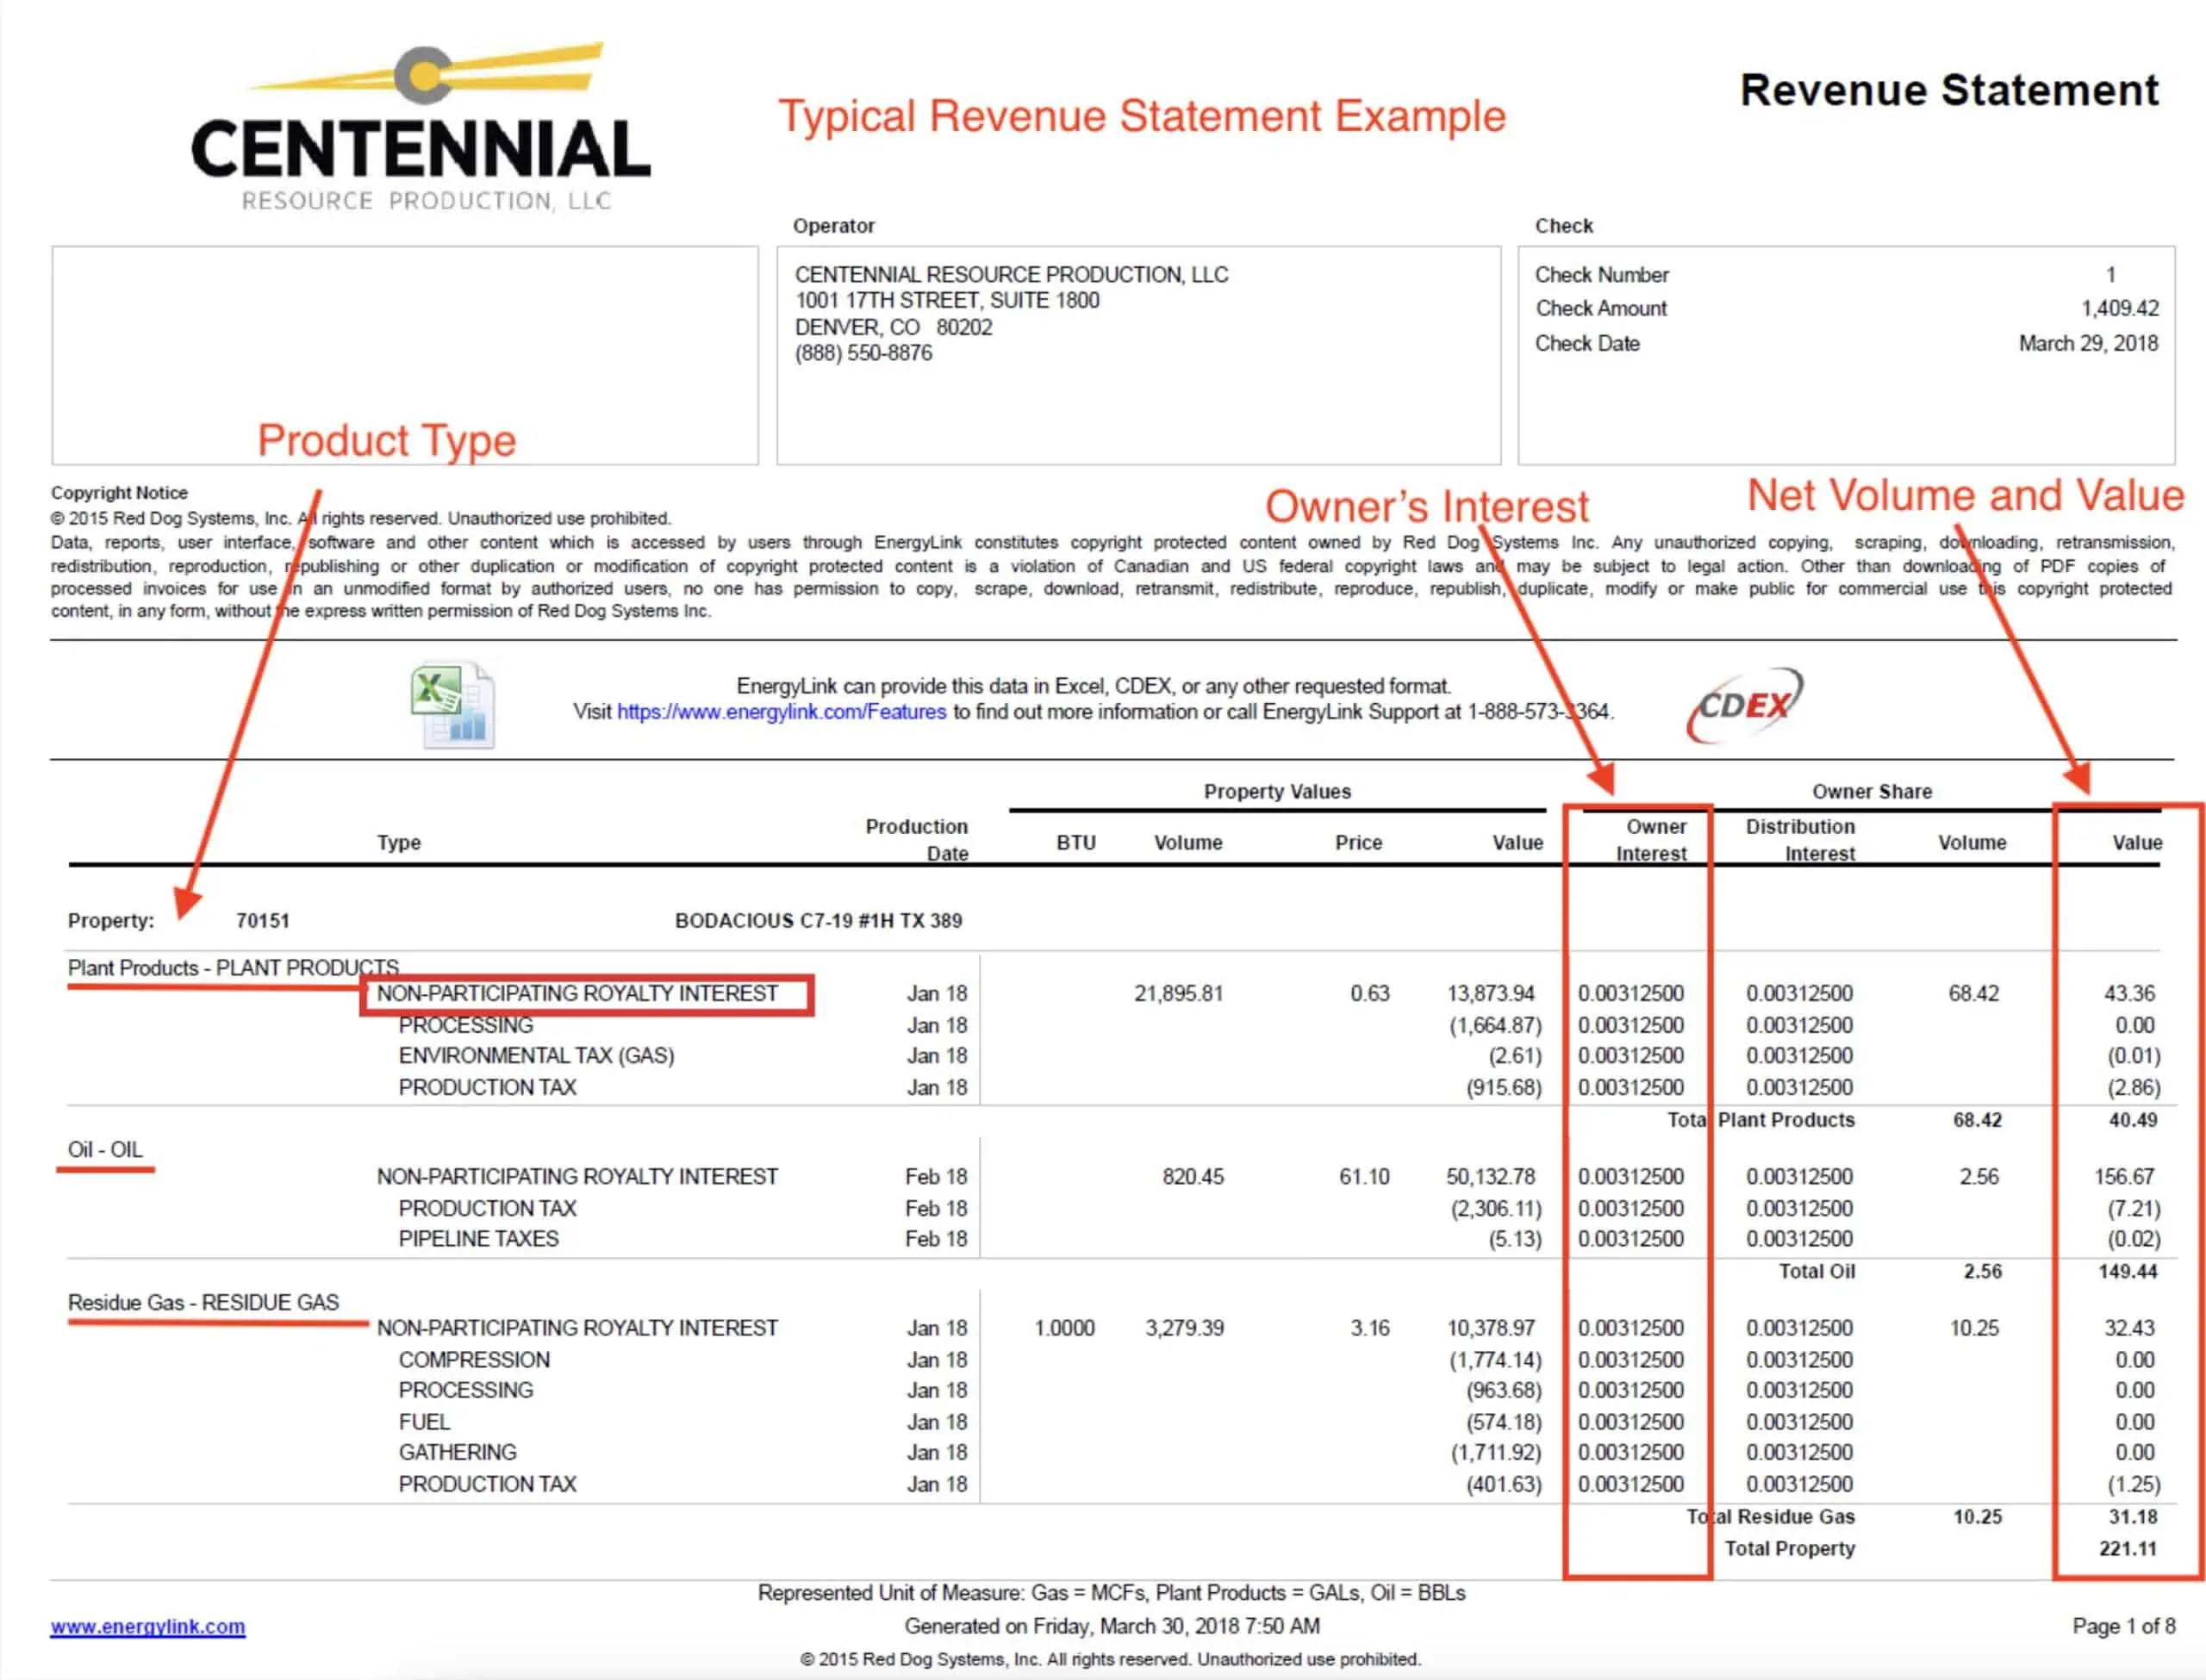This screenshot has width=2206, height=1680.
Task: Click the CDEX logo
Action: pyautogui.click(x=1745, y=705)
